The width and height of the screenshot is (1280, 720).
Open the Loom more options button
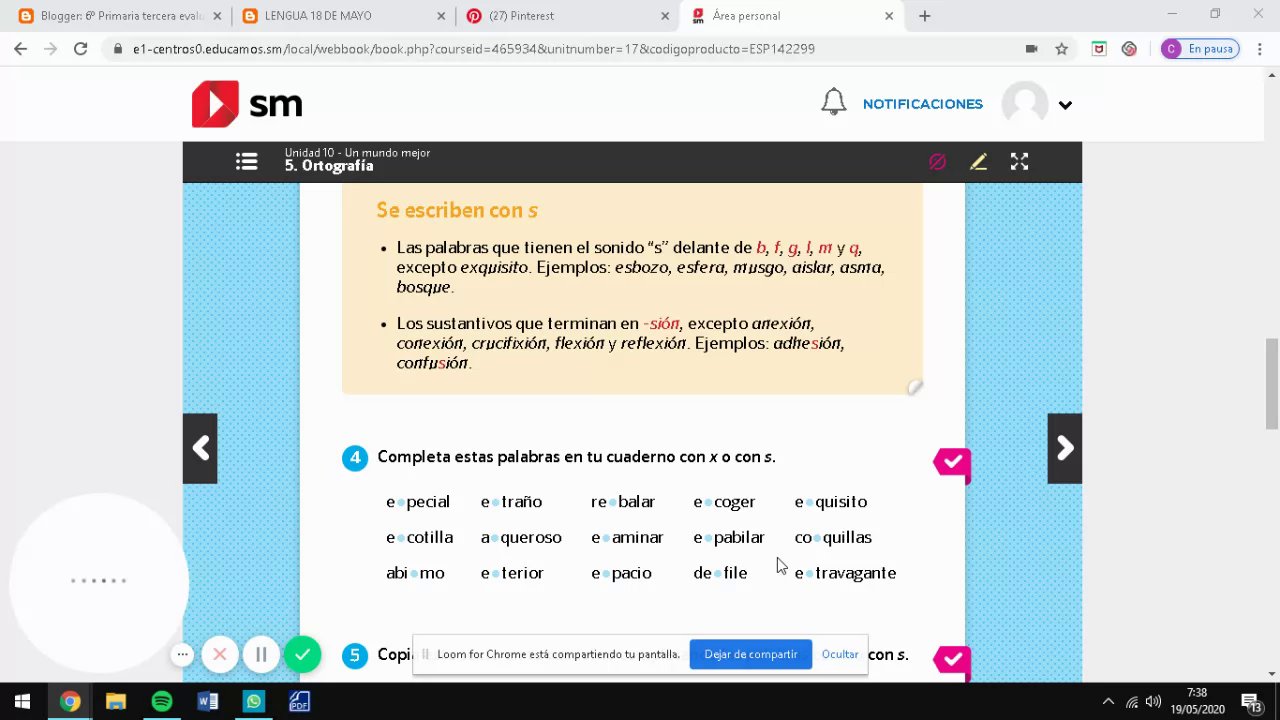coord(182,655)
